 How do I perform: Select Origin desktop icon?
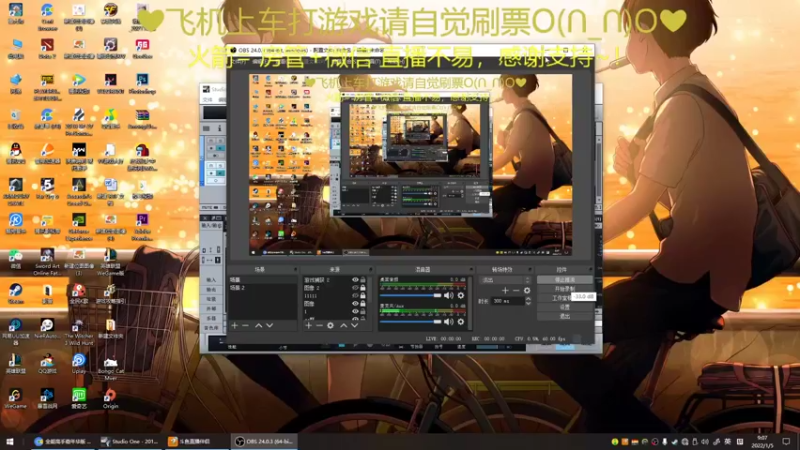coord(110,398)
